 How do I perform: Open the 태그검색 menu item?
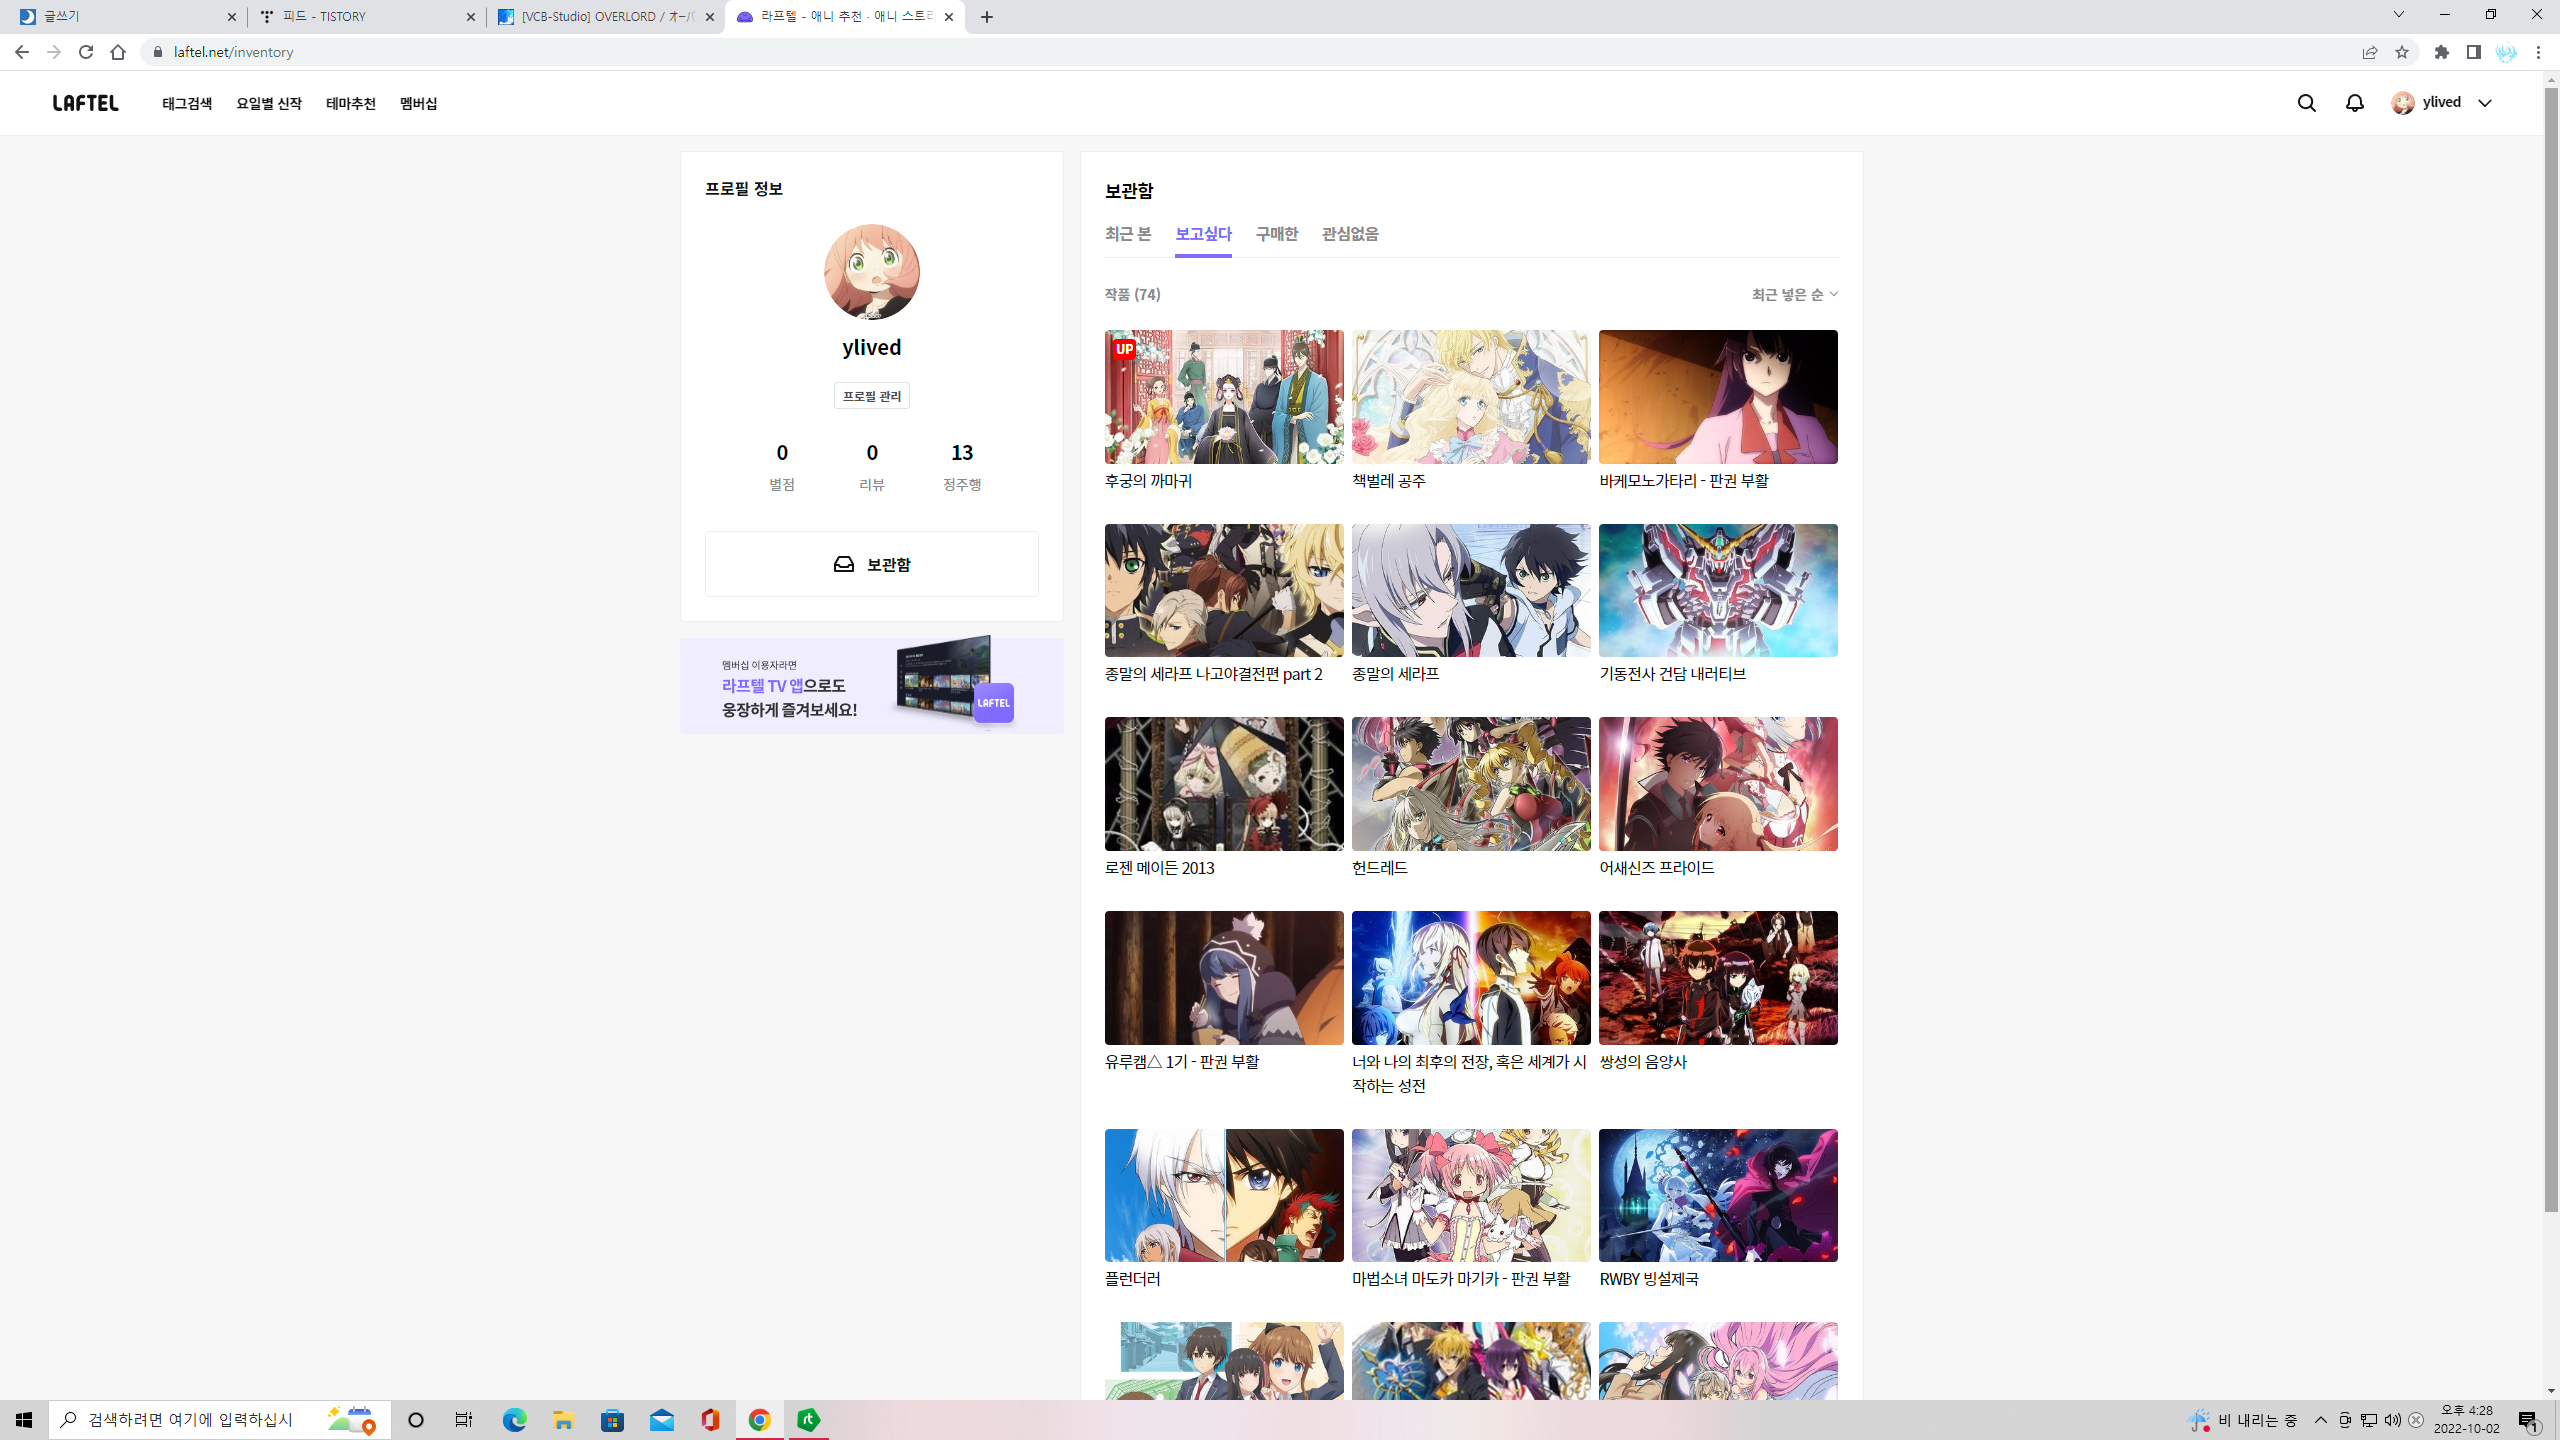(187, 103)
